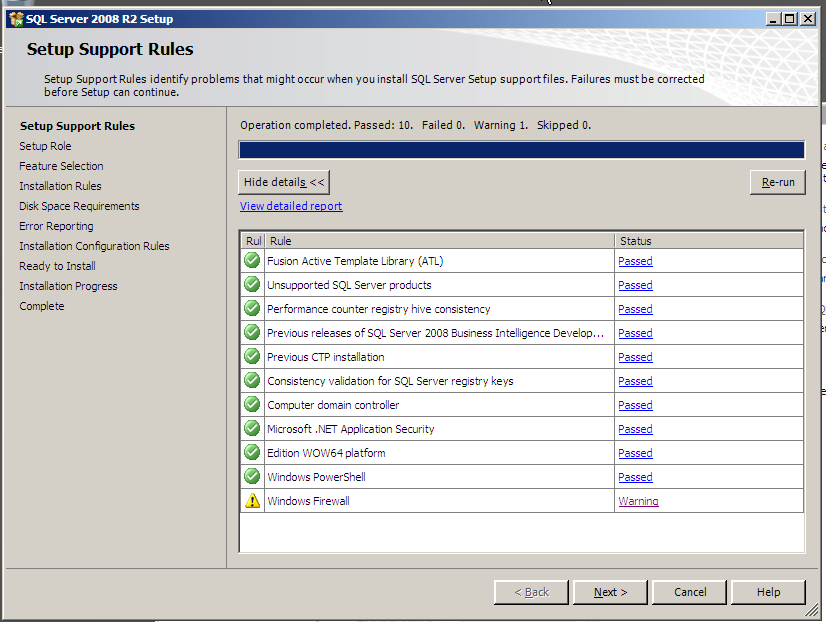
Task: Cancel the SQL Server setup
Action: (690, 592)
